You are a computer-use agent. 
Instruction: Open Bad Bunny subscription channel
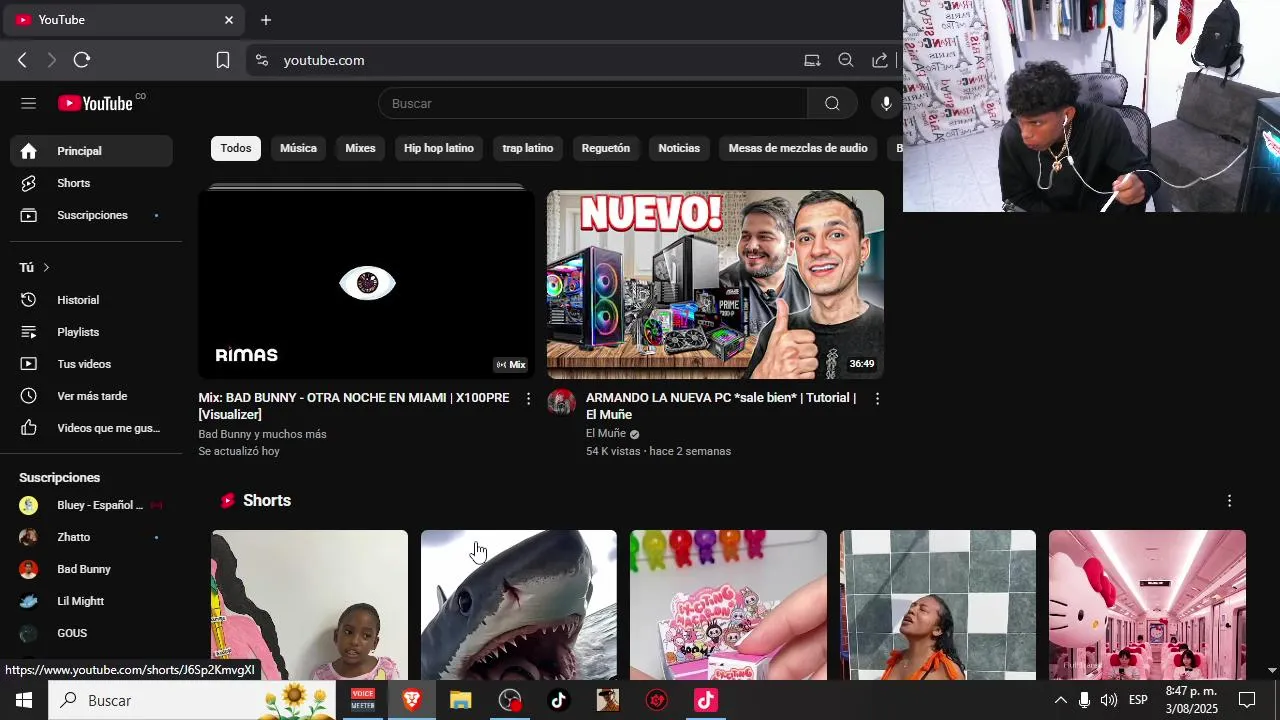[x=91, y=569]
